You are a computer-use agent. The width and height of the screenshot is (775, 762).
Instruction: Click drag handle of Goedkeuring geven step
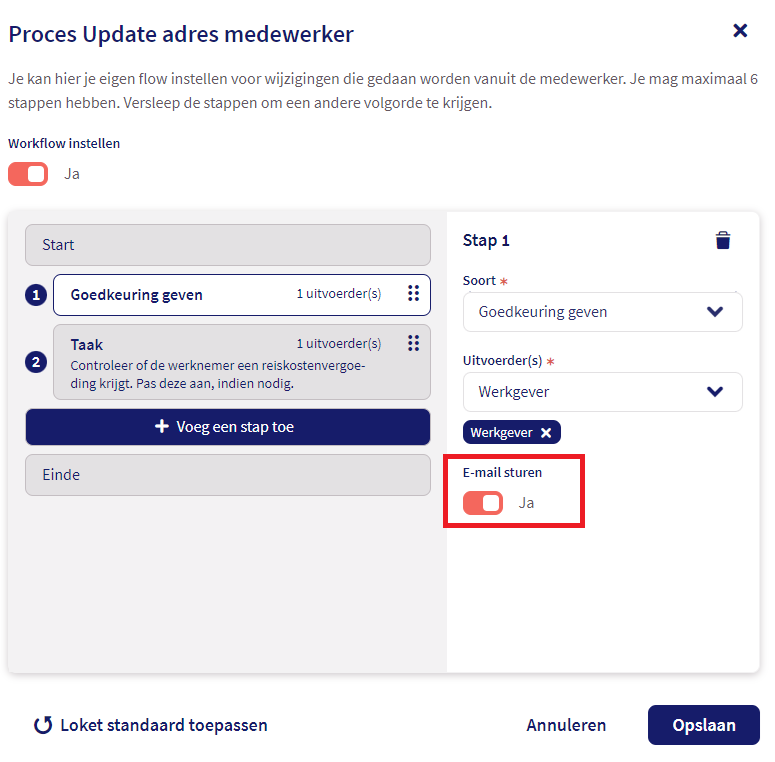[413, 293]
